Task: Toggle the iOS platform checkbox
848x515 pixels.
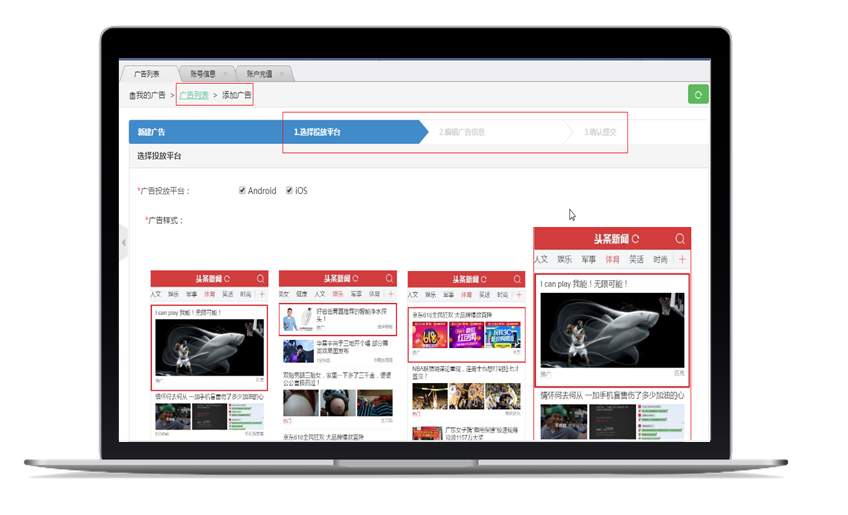Action: click(x=289, y=190)
